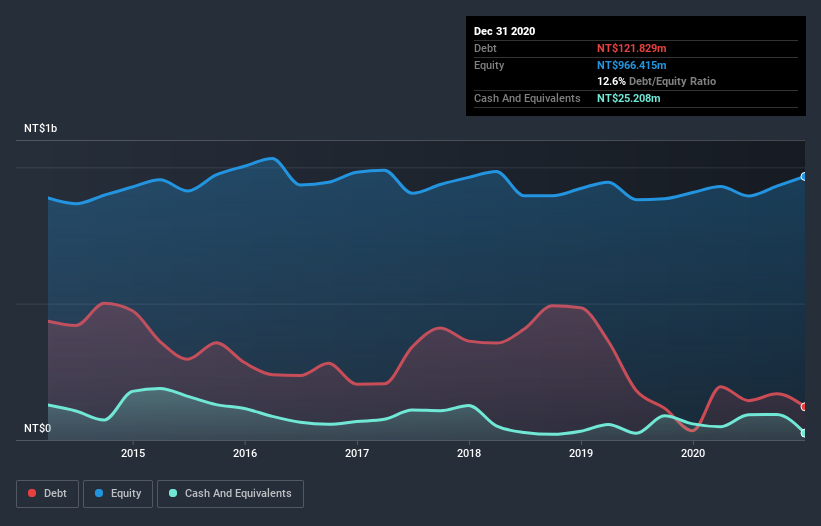Click the NT$121.829m debt value
The image size is (821, 526).
click(x=631, y=48)
